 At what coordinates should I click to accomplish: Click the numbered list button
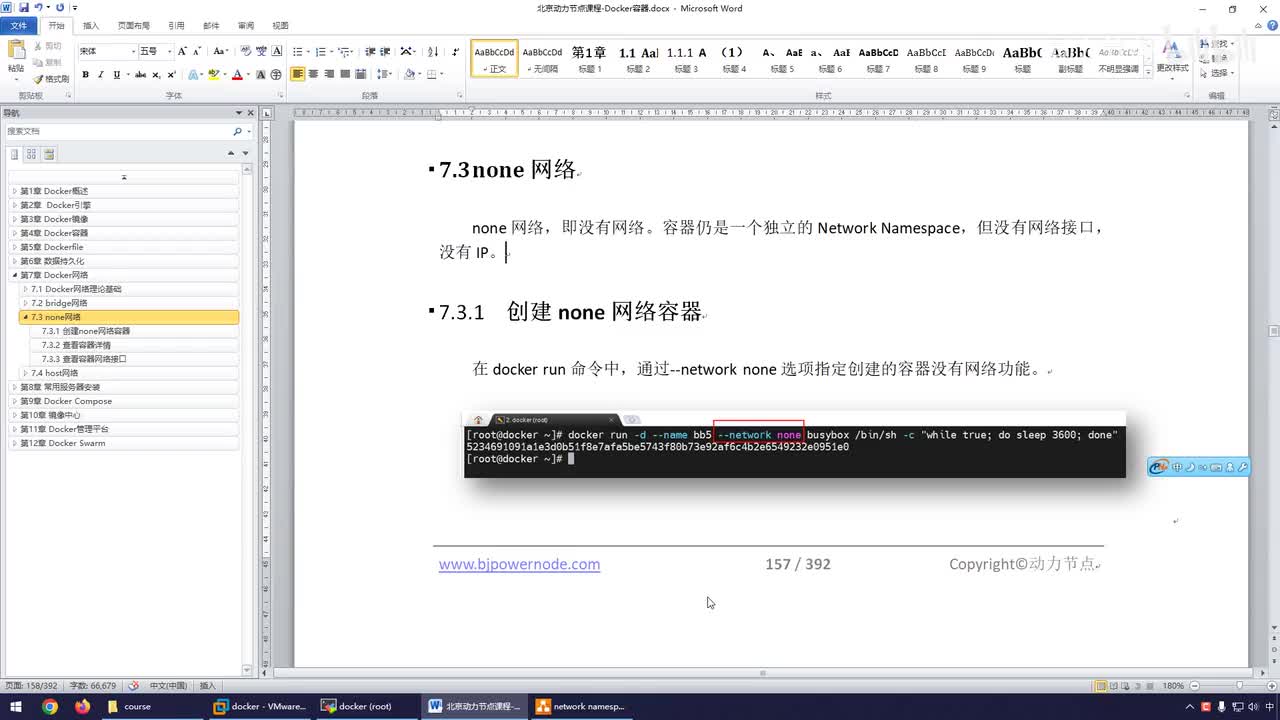click(321, 51)
